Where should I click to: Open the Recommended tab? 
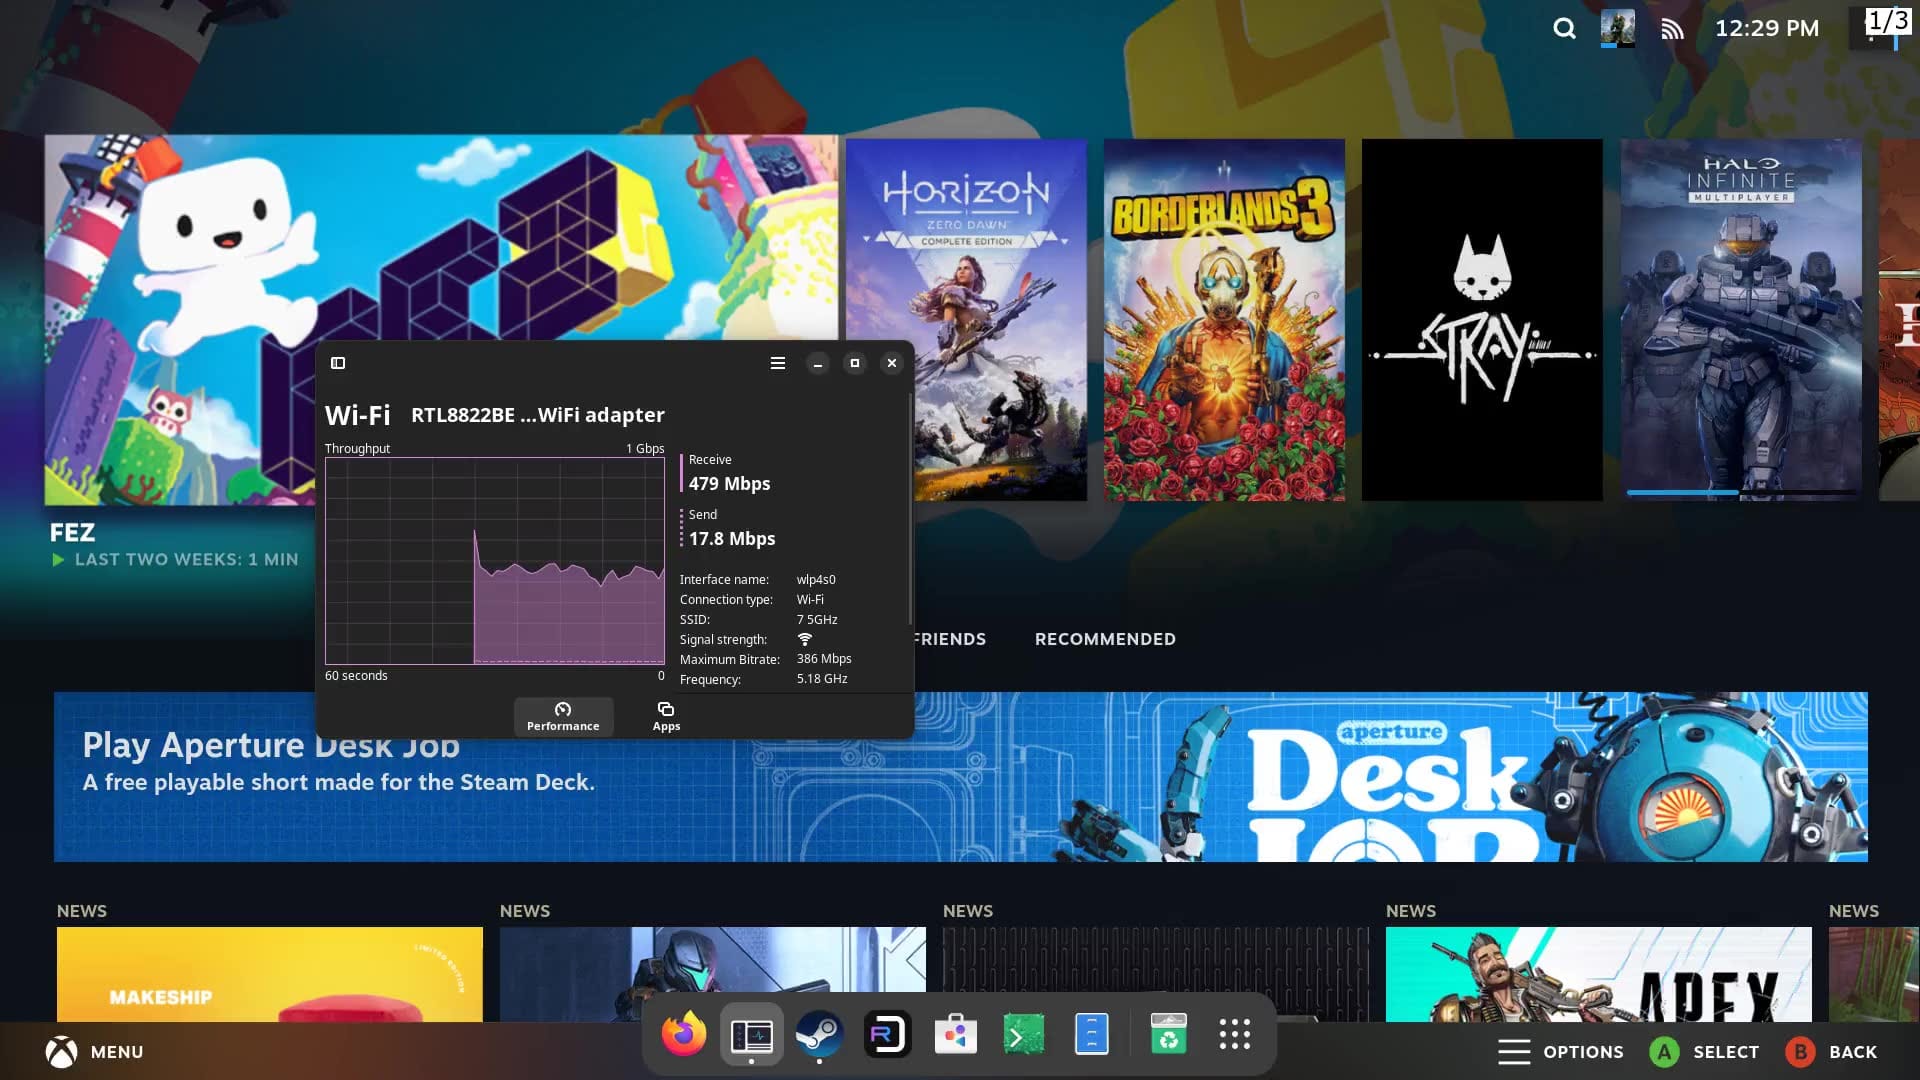tap(1105, 639)
